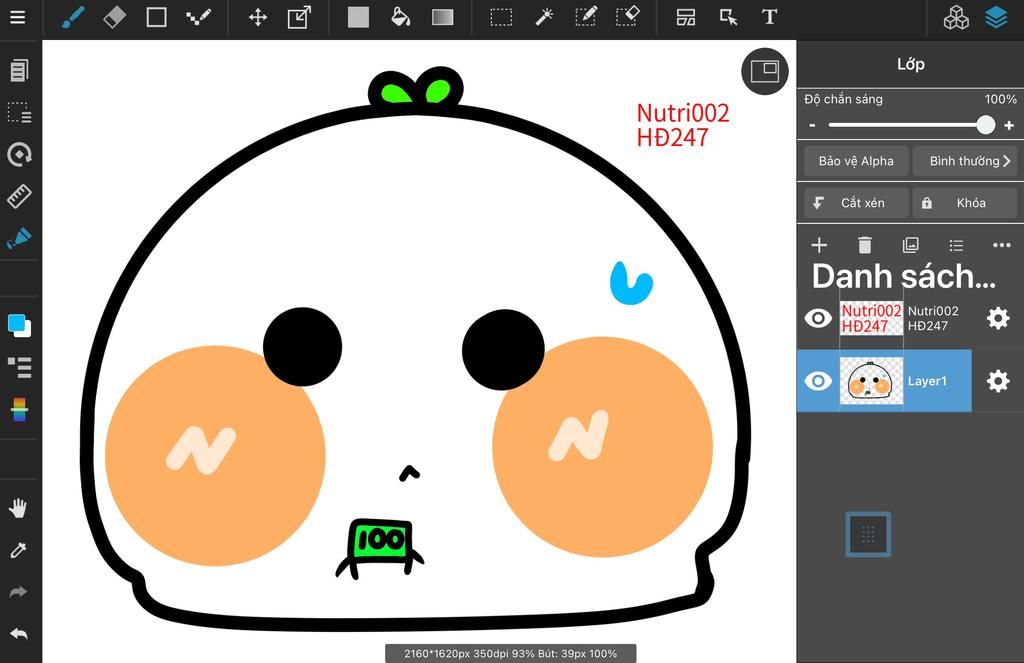The image size is (1024, 663).
Task: Open the layer more options ellipsis
Action: coord(1002,245)
